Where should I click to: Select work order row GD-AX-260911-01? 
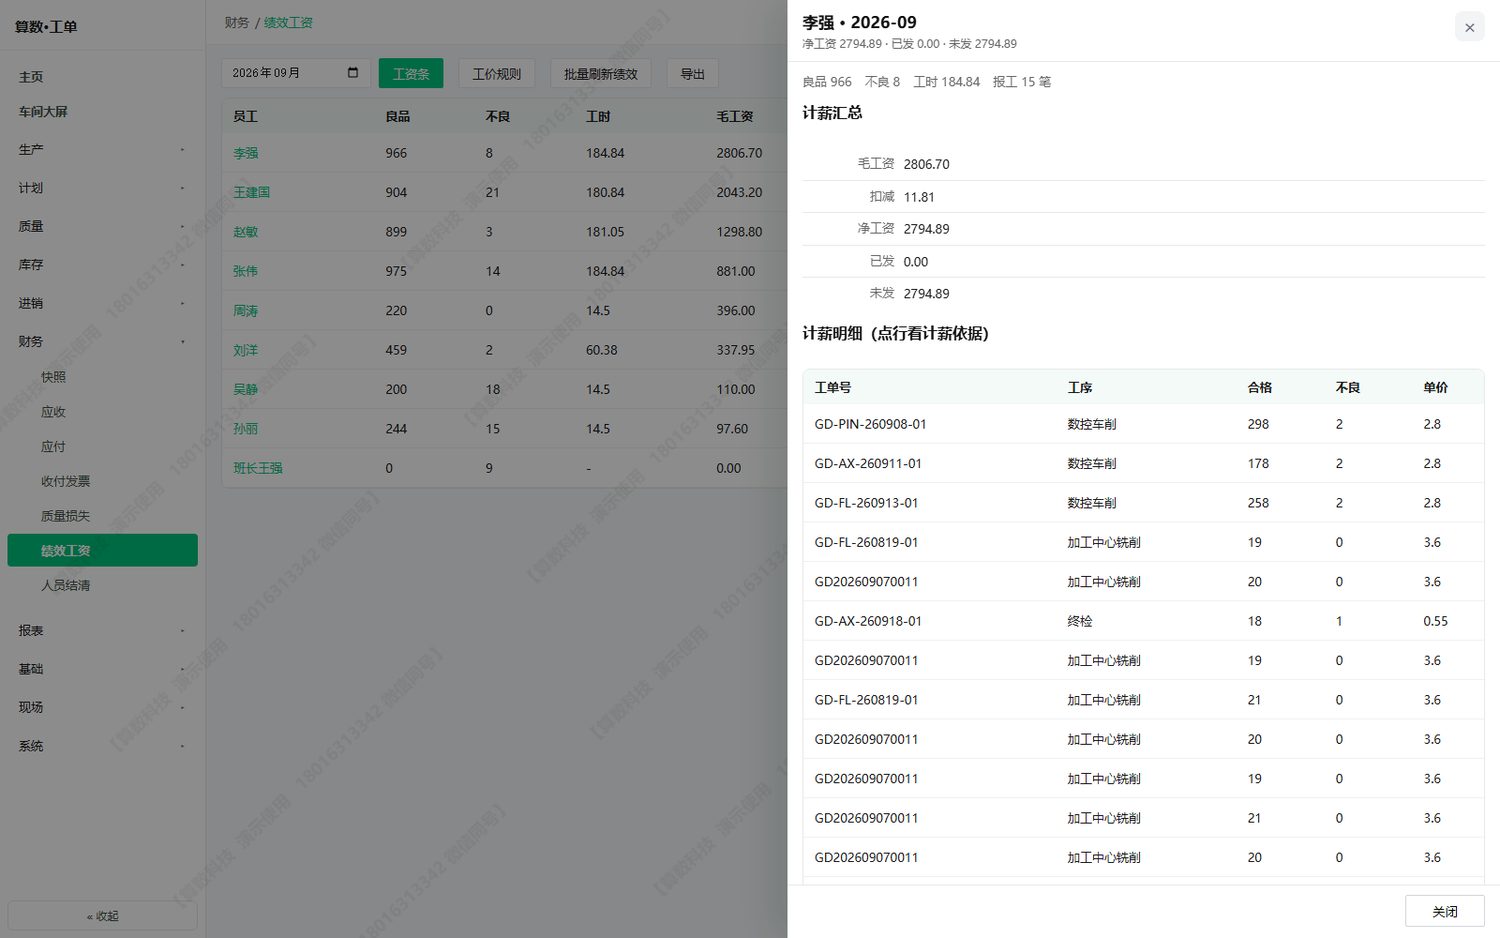pyautogui.click(x=1143, y=464)
